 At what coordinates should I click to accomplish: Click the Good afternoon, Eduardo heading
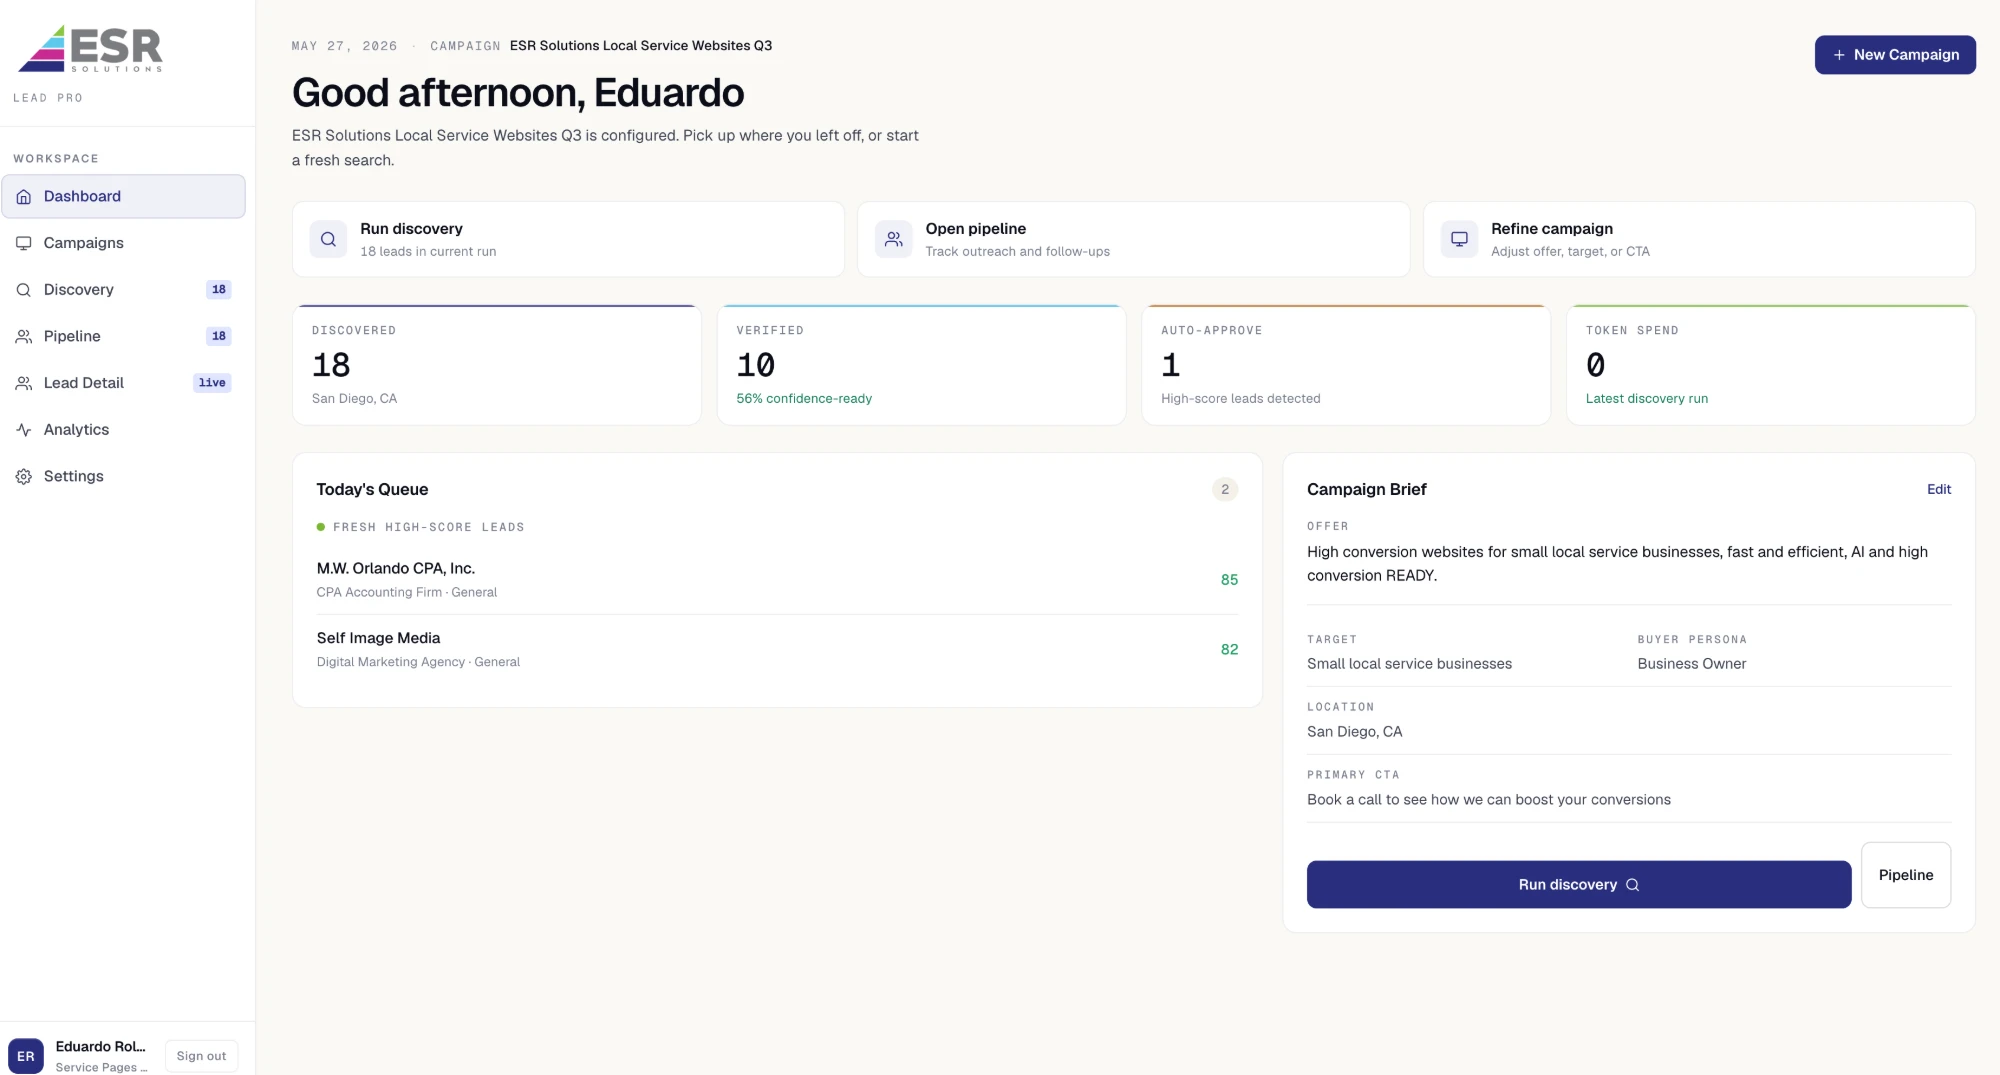pyautogui.click(x=518, y=93)
